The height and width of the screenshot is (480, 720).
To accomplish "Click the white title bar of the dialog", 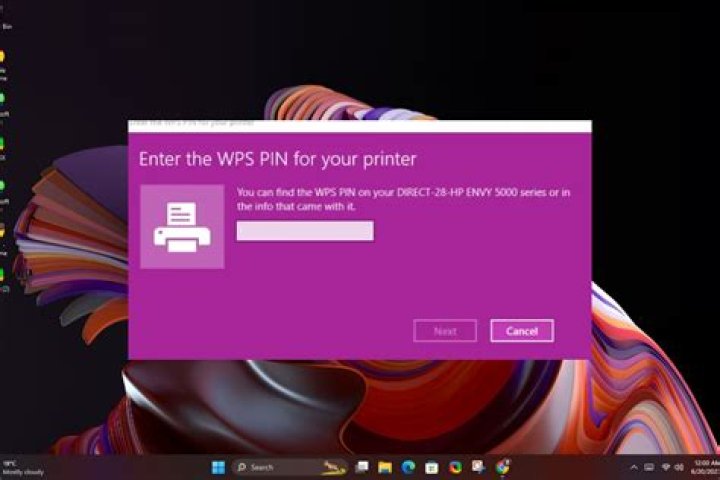I will pyautogui.click(x=360, y=126).
